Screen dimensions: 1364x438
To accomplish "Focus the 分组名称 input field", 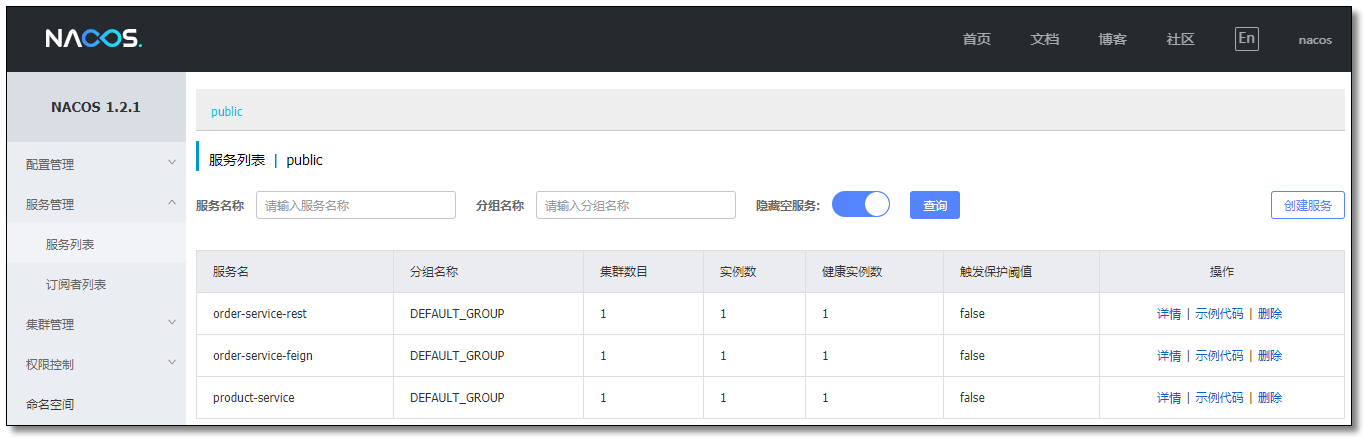I will 636,205.
